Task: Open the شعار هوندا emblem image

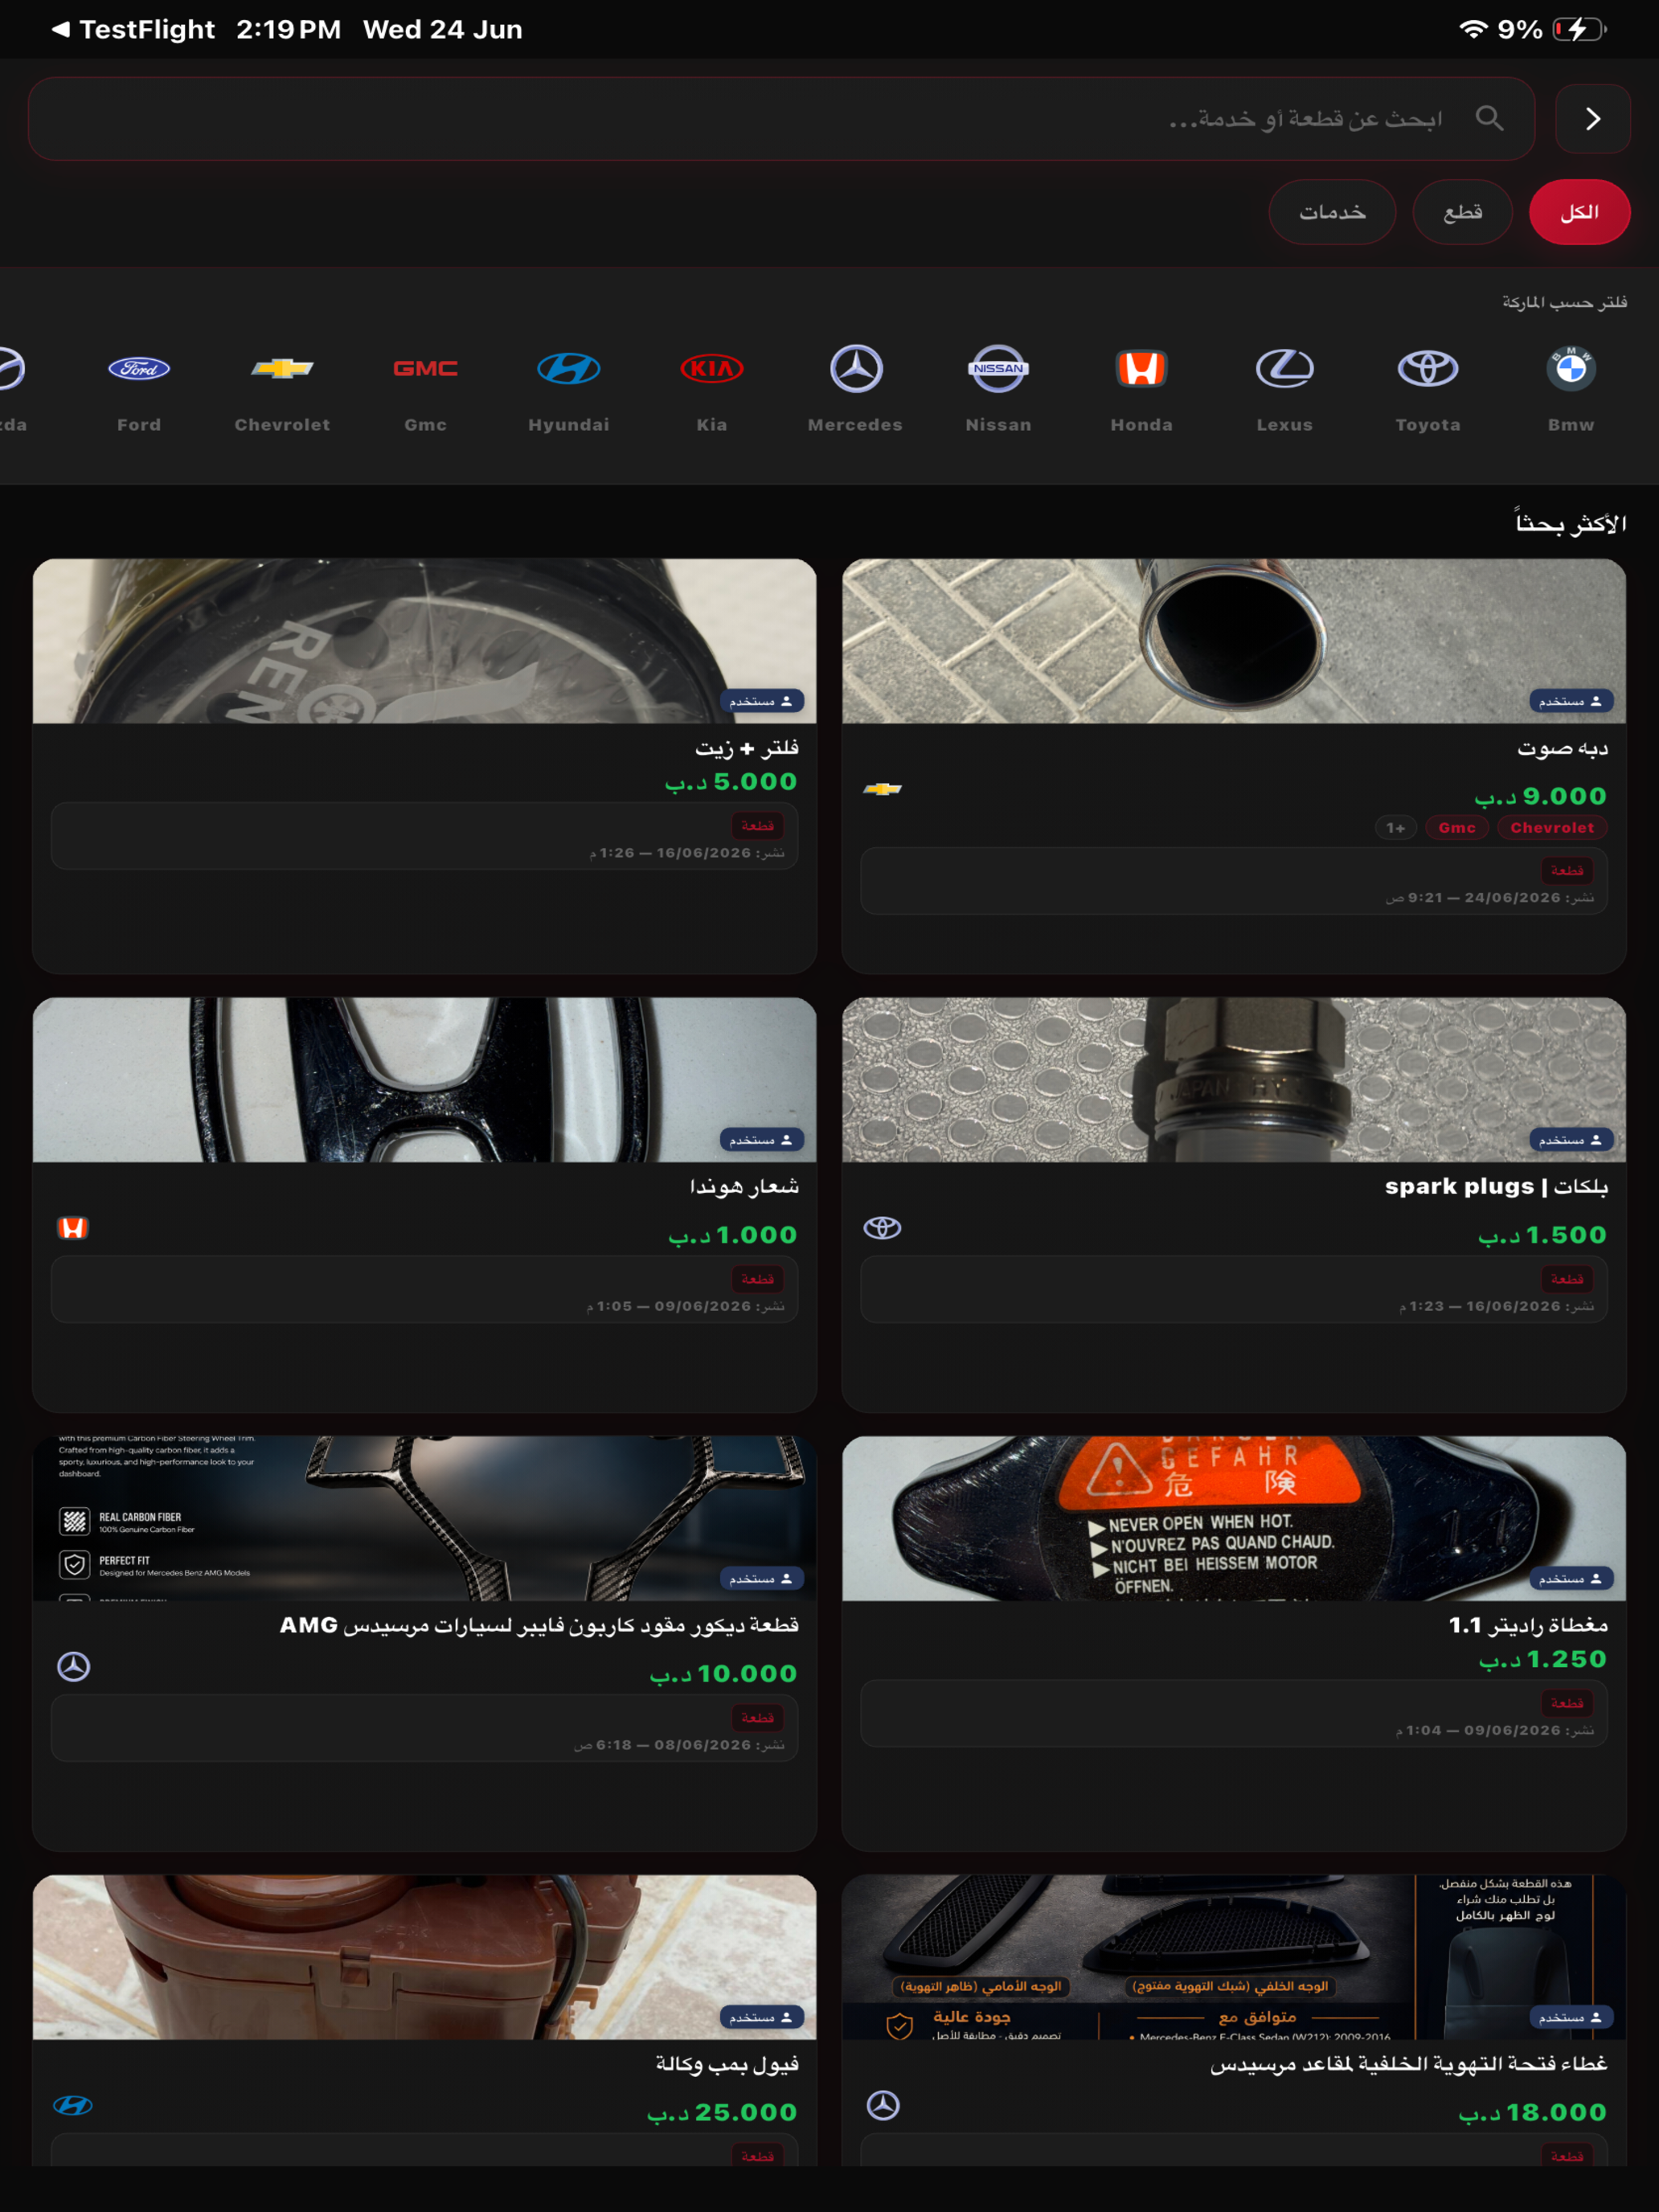Action: (x=424, y=1079)
